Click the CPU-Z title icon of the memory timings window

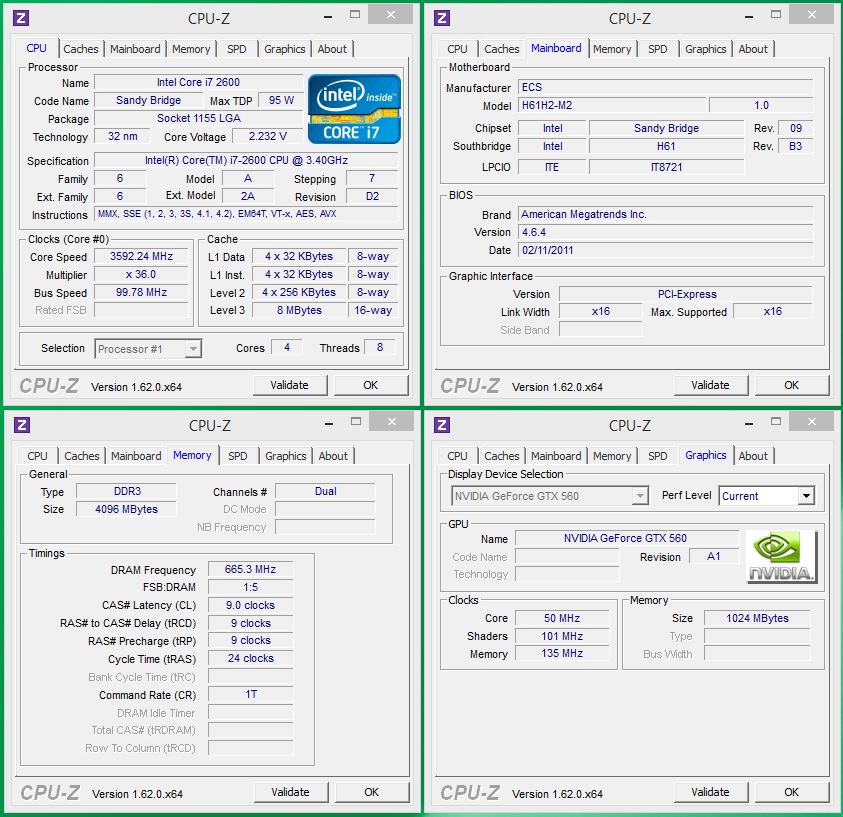pyautogui.click(x=22, y=425)
